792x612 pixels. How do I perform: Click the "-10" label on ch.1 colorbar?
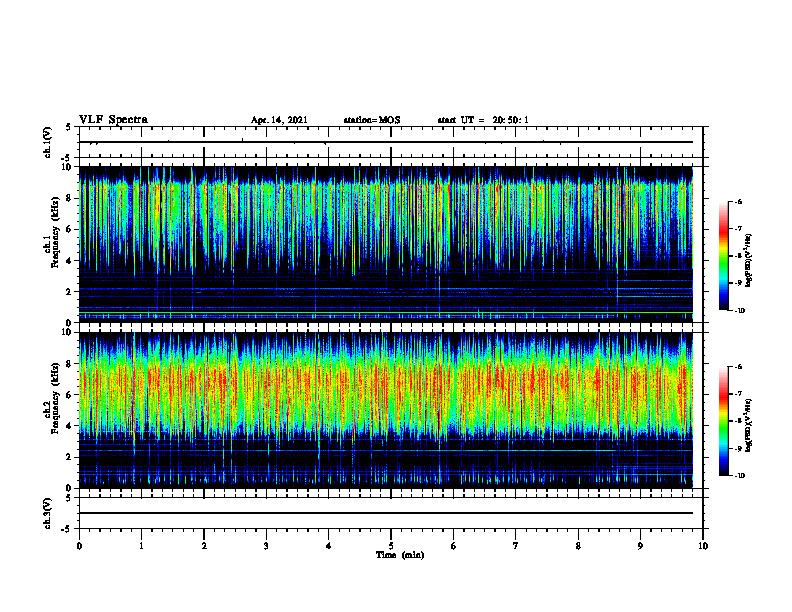point(739,311)
